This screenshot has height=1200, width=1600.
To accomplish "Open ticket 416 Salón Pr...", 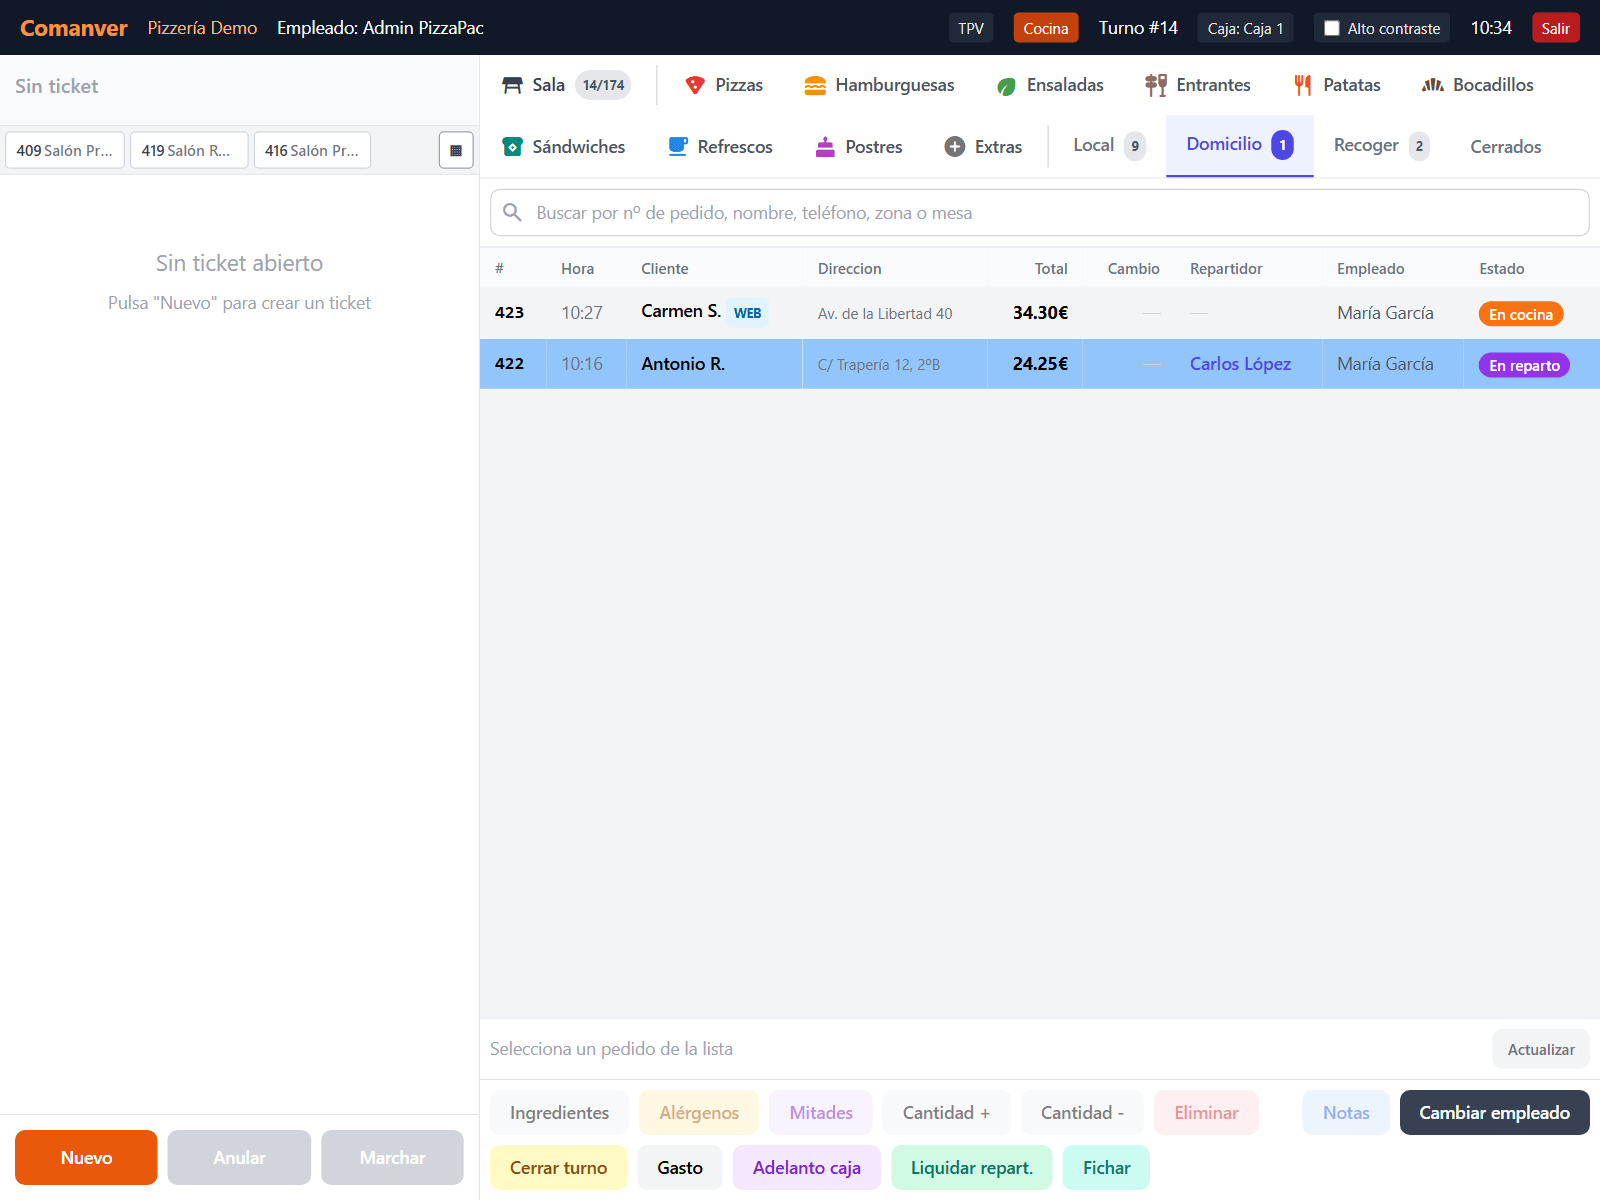I will coord(312,150).
